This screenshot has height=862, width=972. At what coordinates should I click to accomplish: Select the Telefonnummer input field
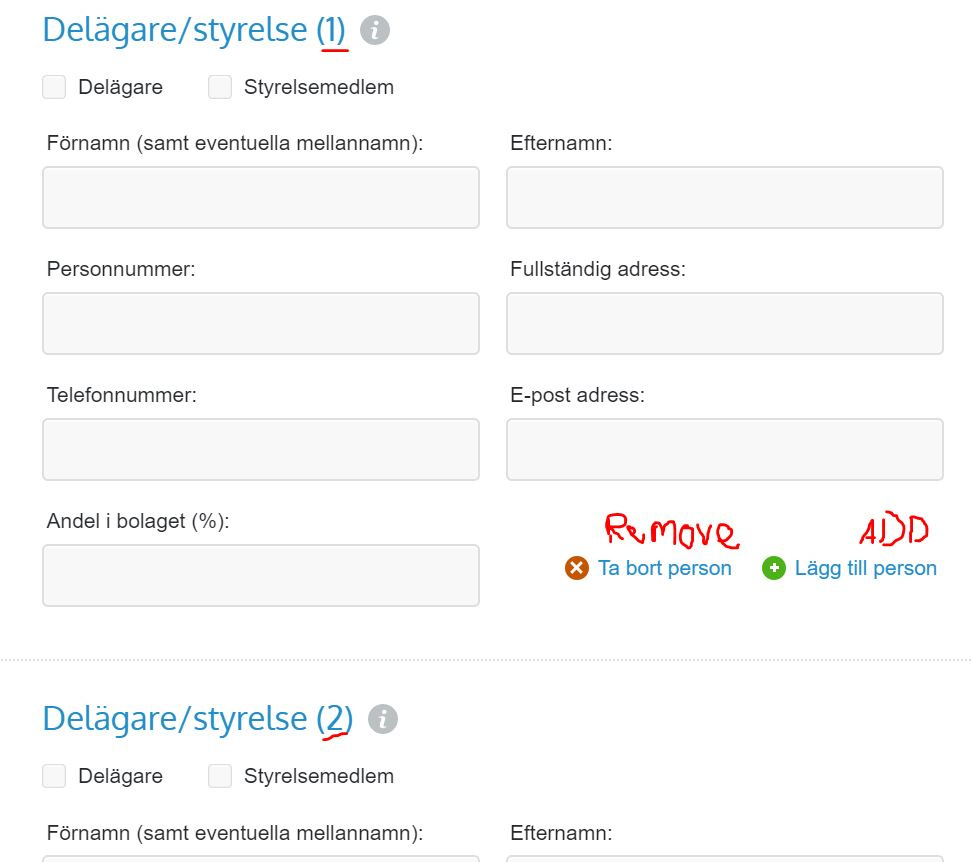coord(261,449)
